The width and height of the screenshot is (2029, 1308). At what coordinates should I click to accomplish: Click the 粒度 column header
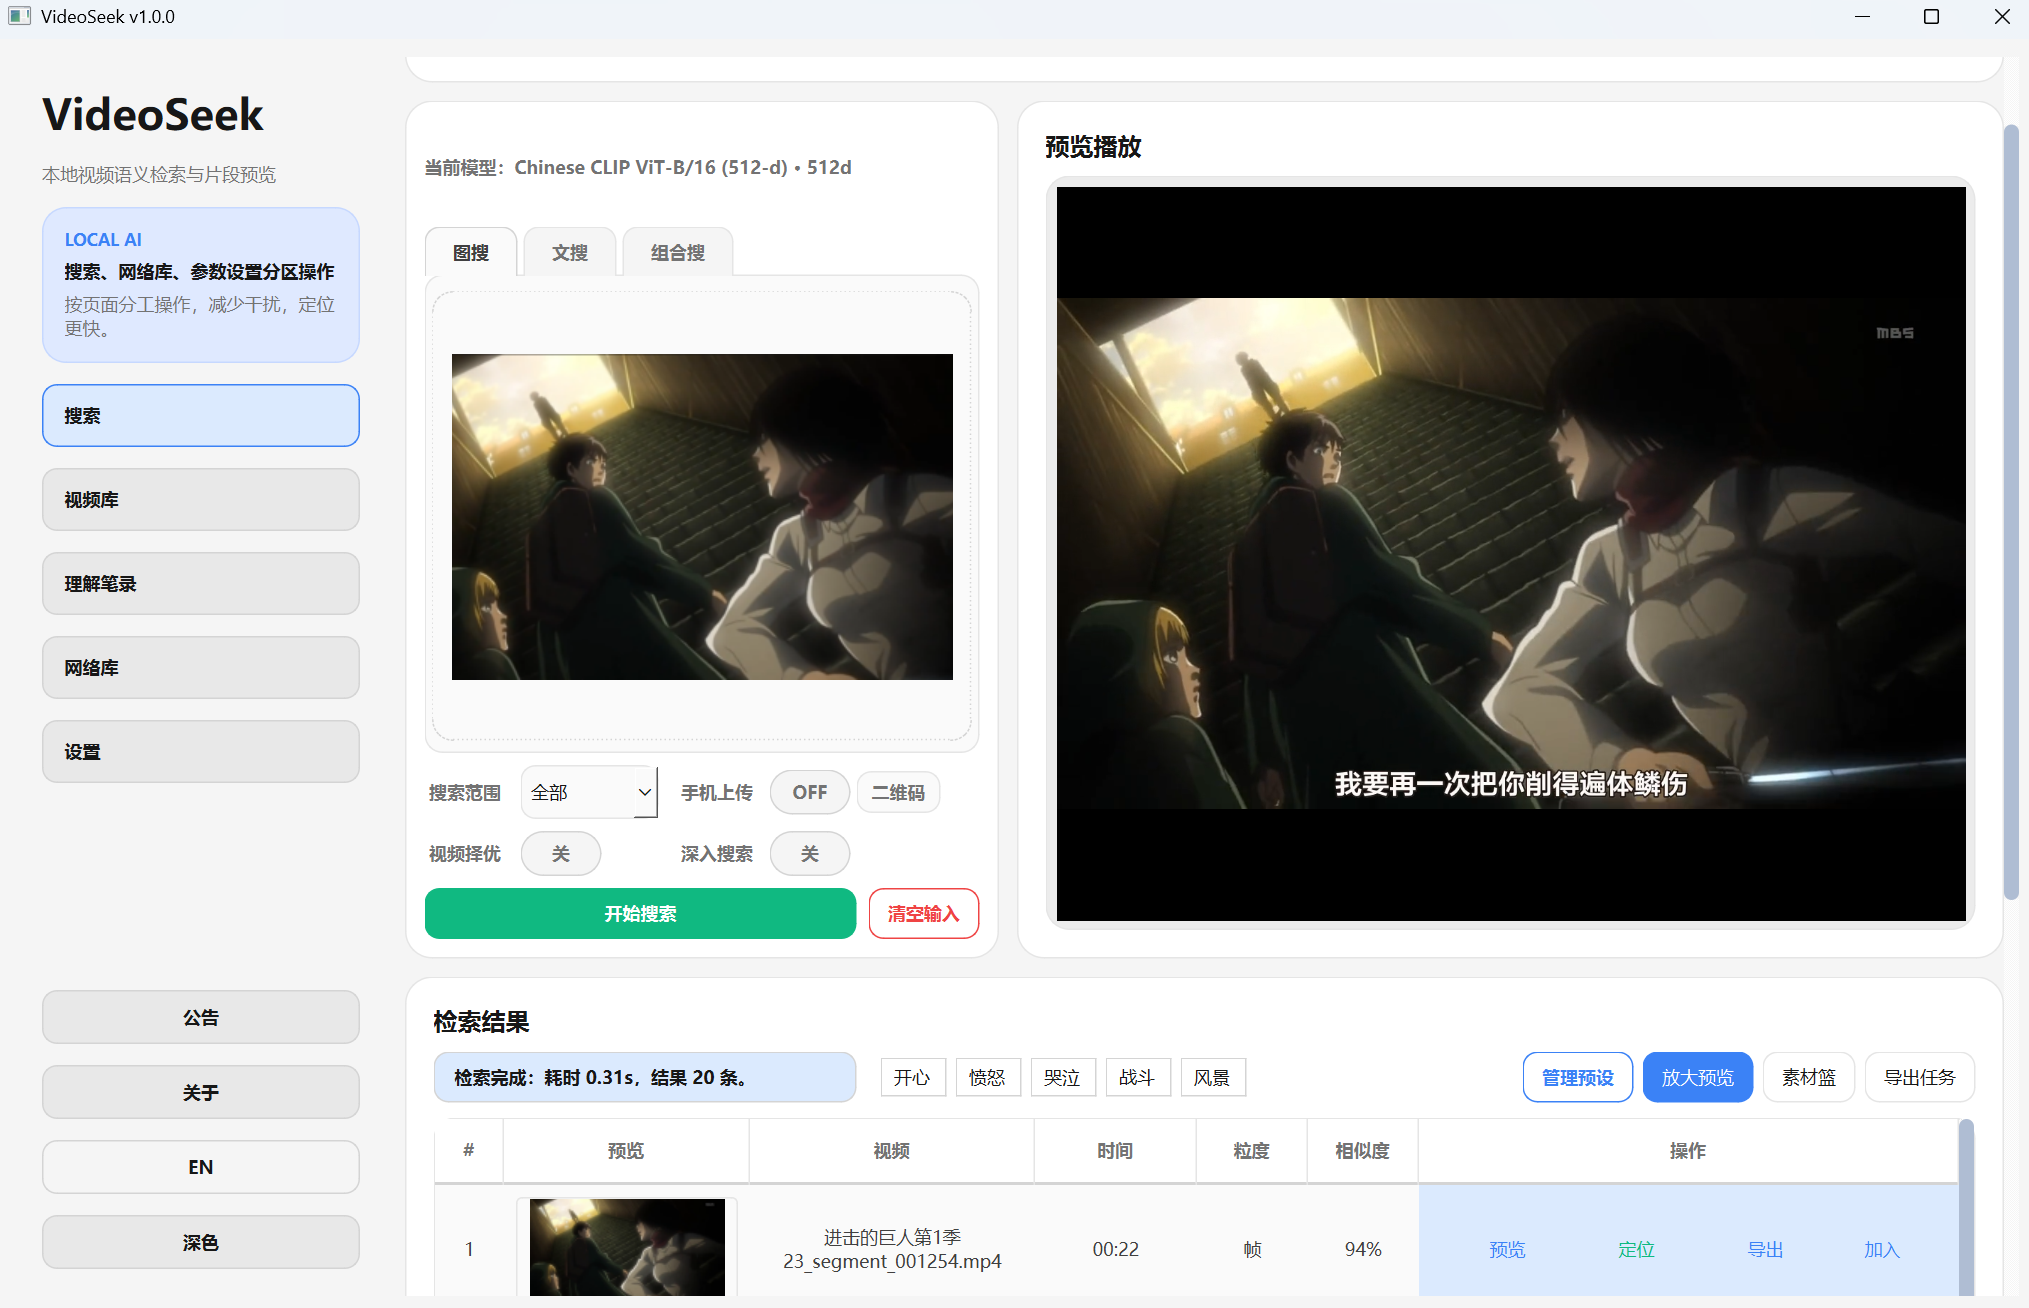click(1251, 1151)
